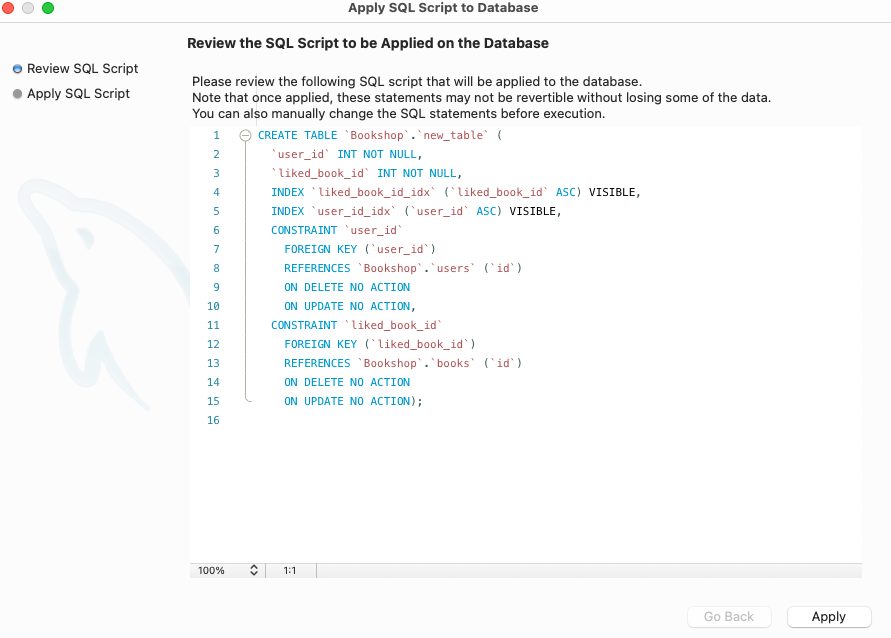Click REFERENCES `Bookshop`.`users` line

[403, 268]
